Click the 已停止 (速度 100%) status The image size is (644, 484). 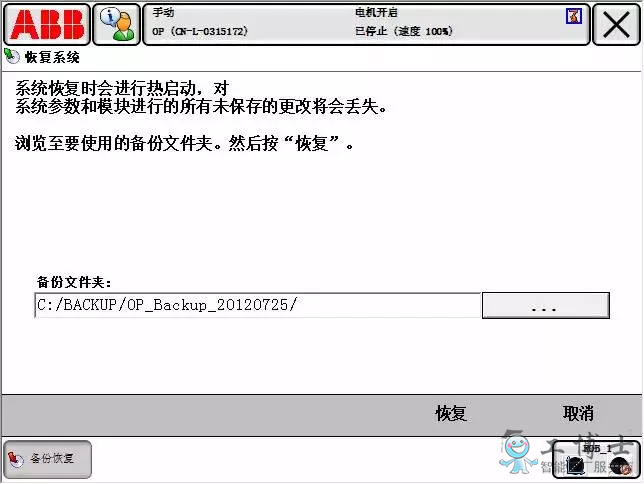pos(404,31)
